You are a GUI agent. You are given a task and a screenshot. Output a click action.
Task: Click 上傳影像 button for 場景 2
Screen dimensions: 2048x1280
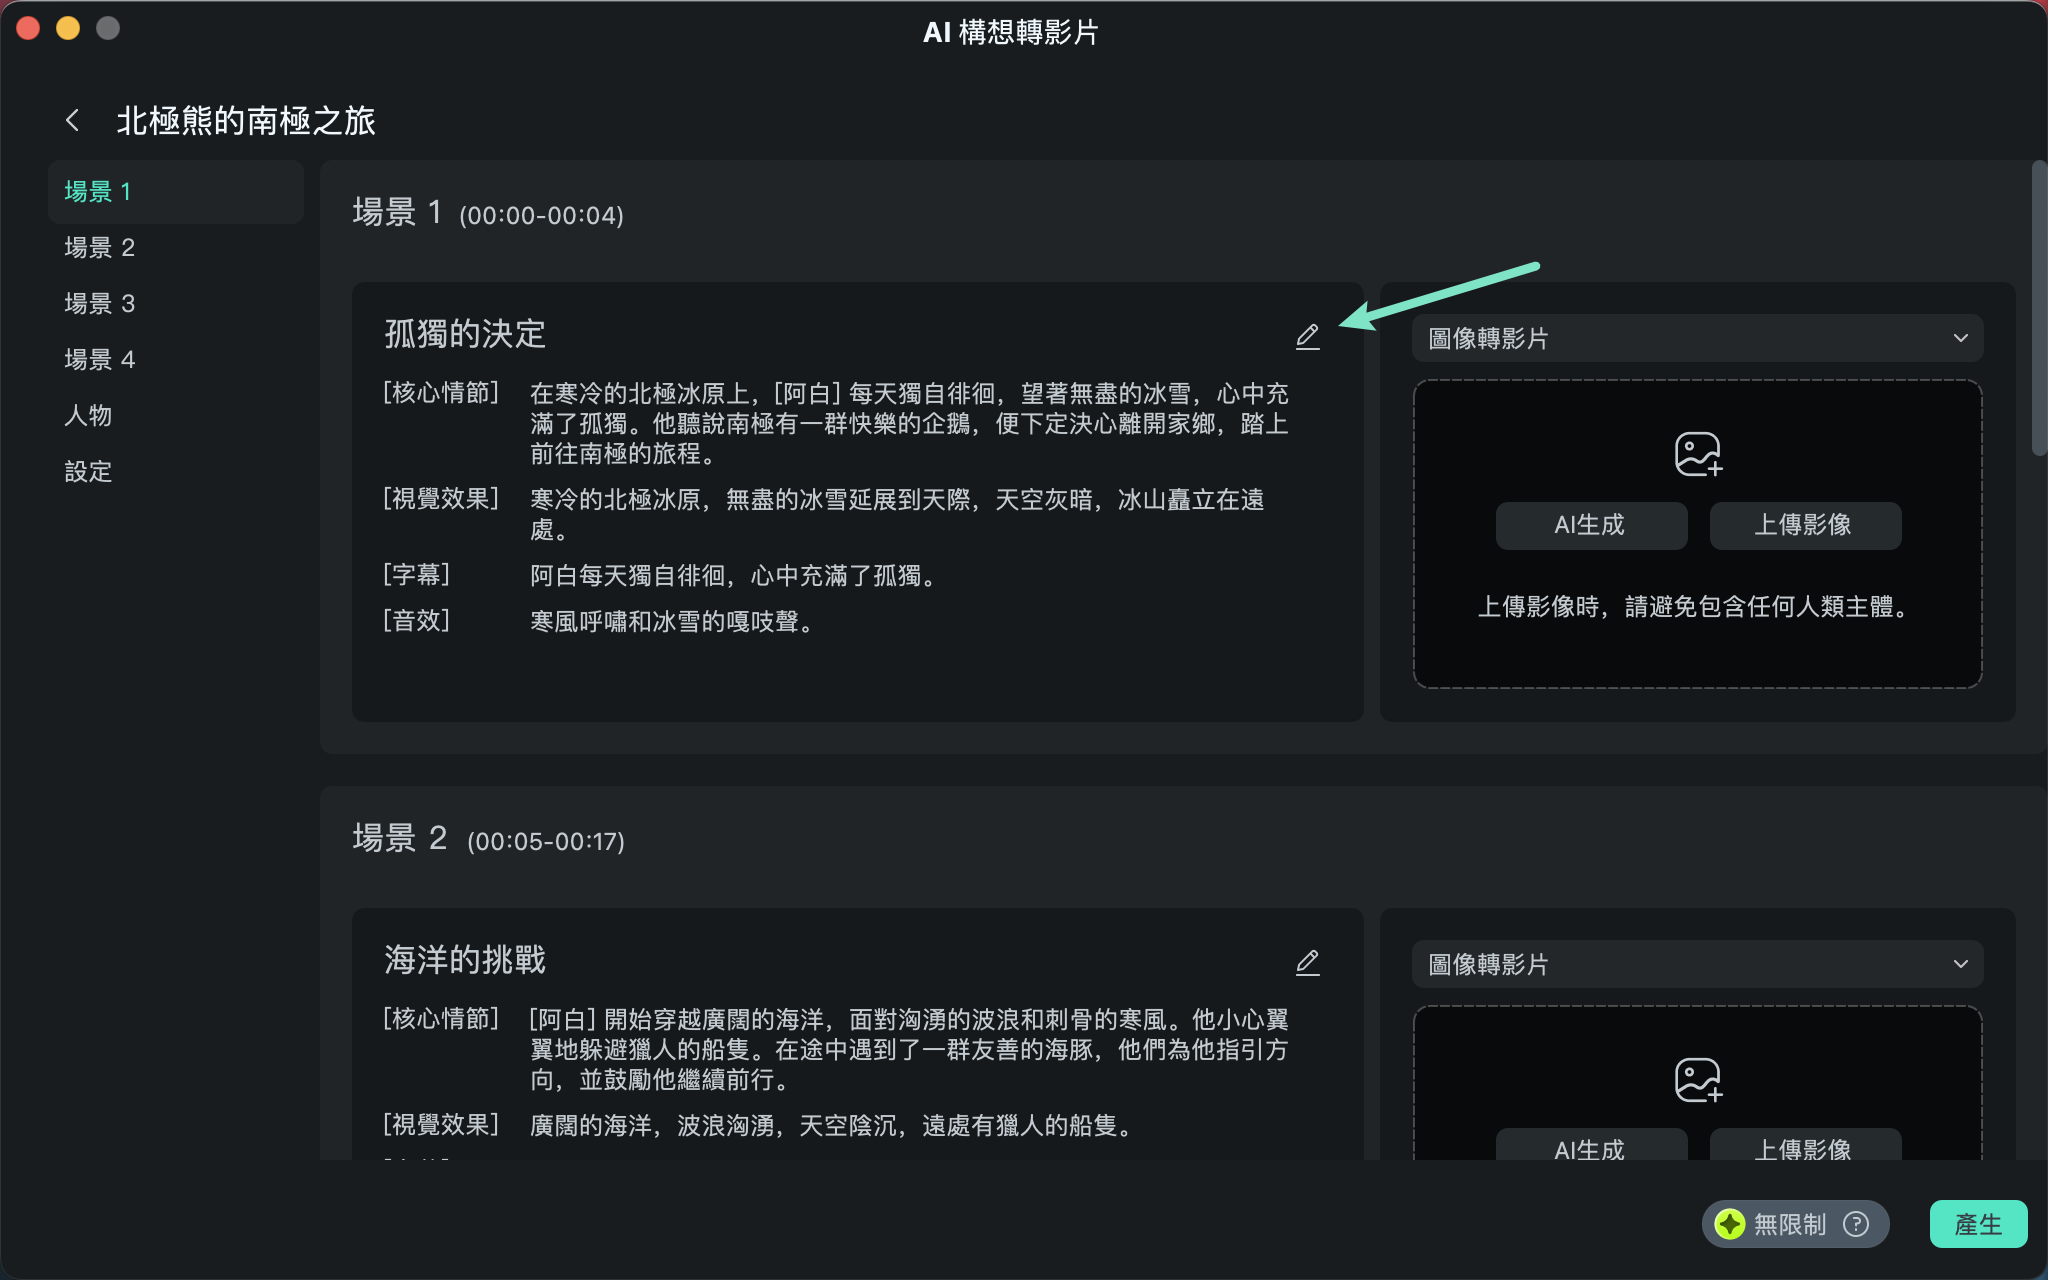[x=1805, y=1145]
